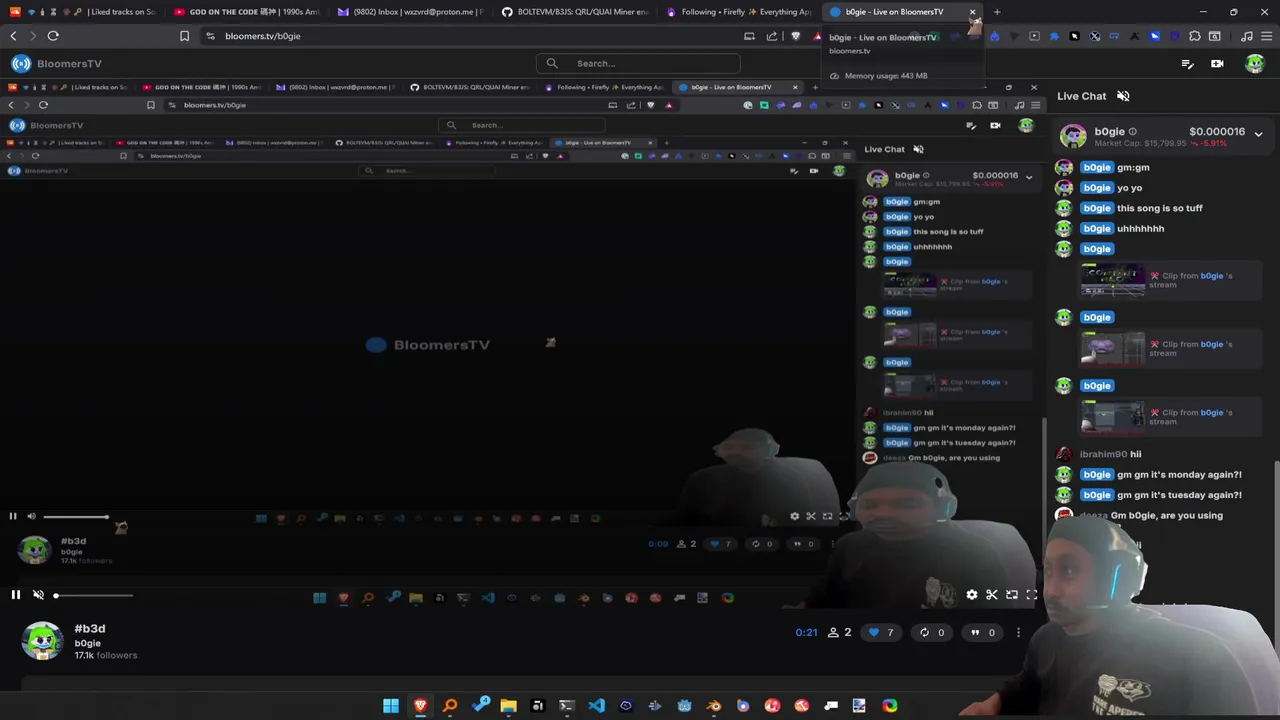Expand the b0gie token price card chevron
The image size is (1280, 720).
coord(1259,133)
